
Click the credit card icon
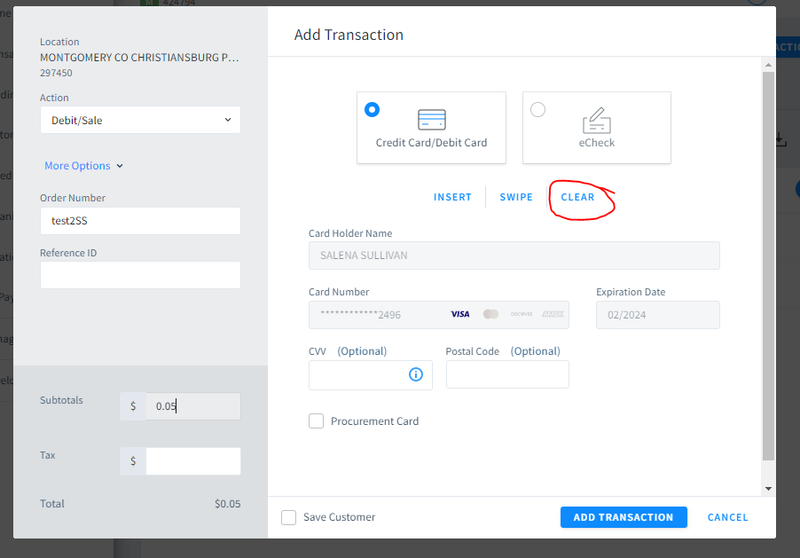pos(432,120)
